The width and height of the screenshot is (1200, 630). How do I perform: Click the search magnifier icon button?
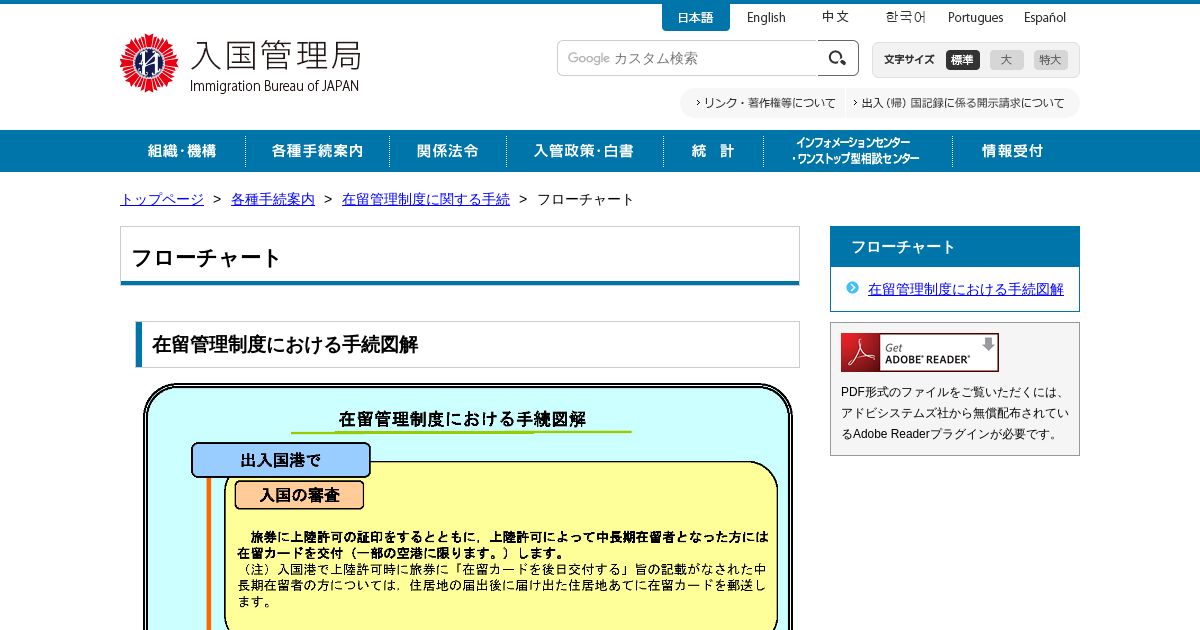point(838,58)
